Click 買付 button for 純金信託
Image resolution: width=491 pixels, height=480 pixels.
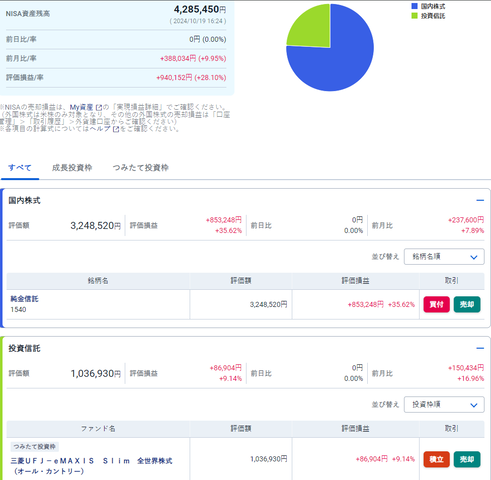pyautogui.click(x=436, y=304)
